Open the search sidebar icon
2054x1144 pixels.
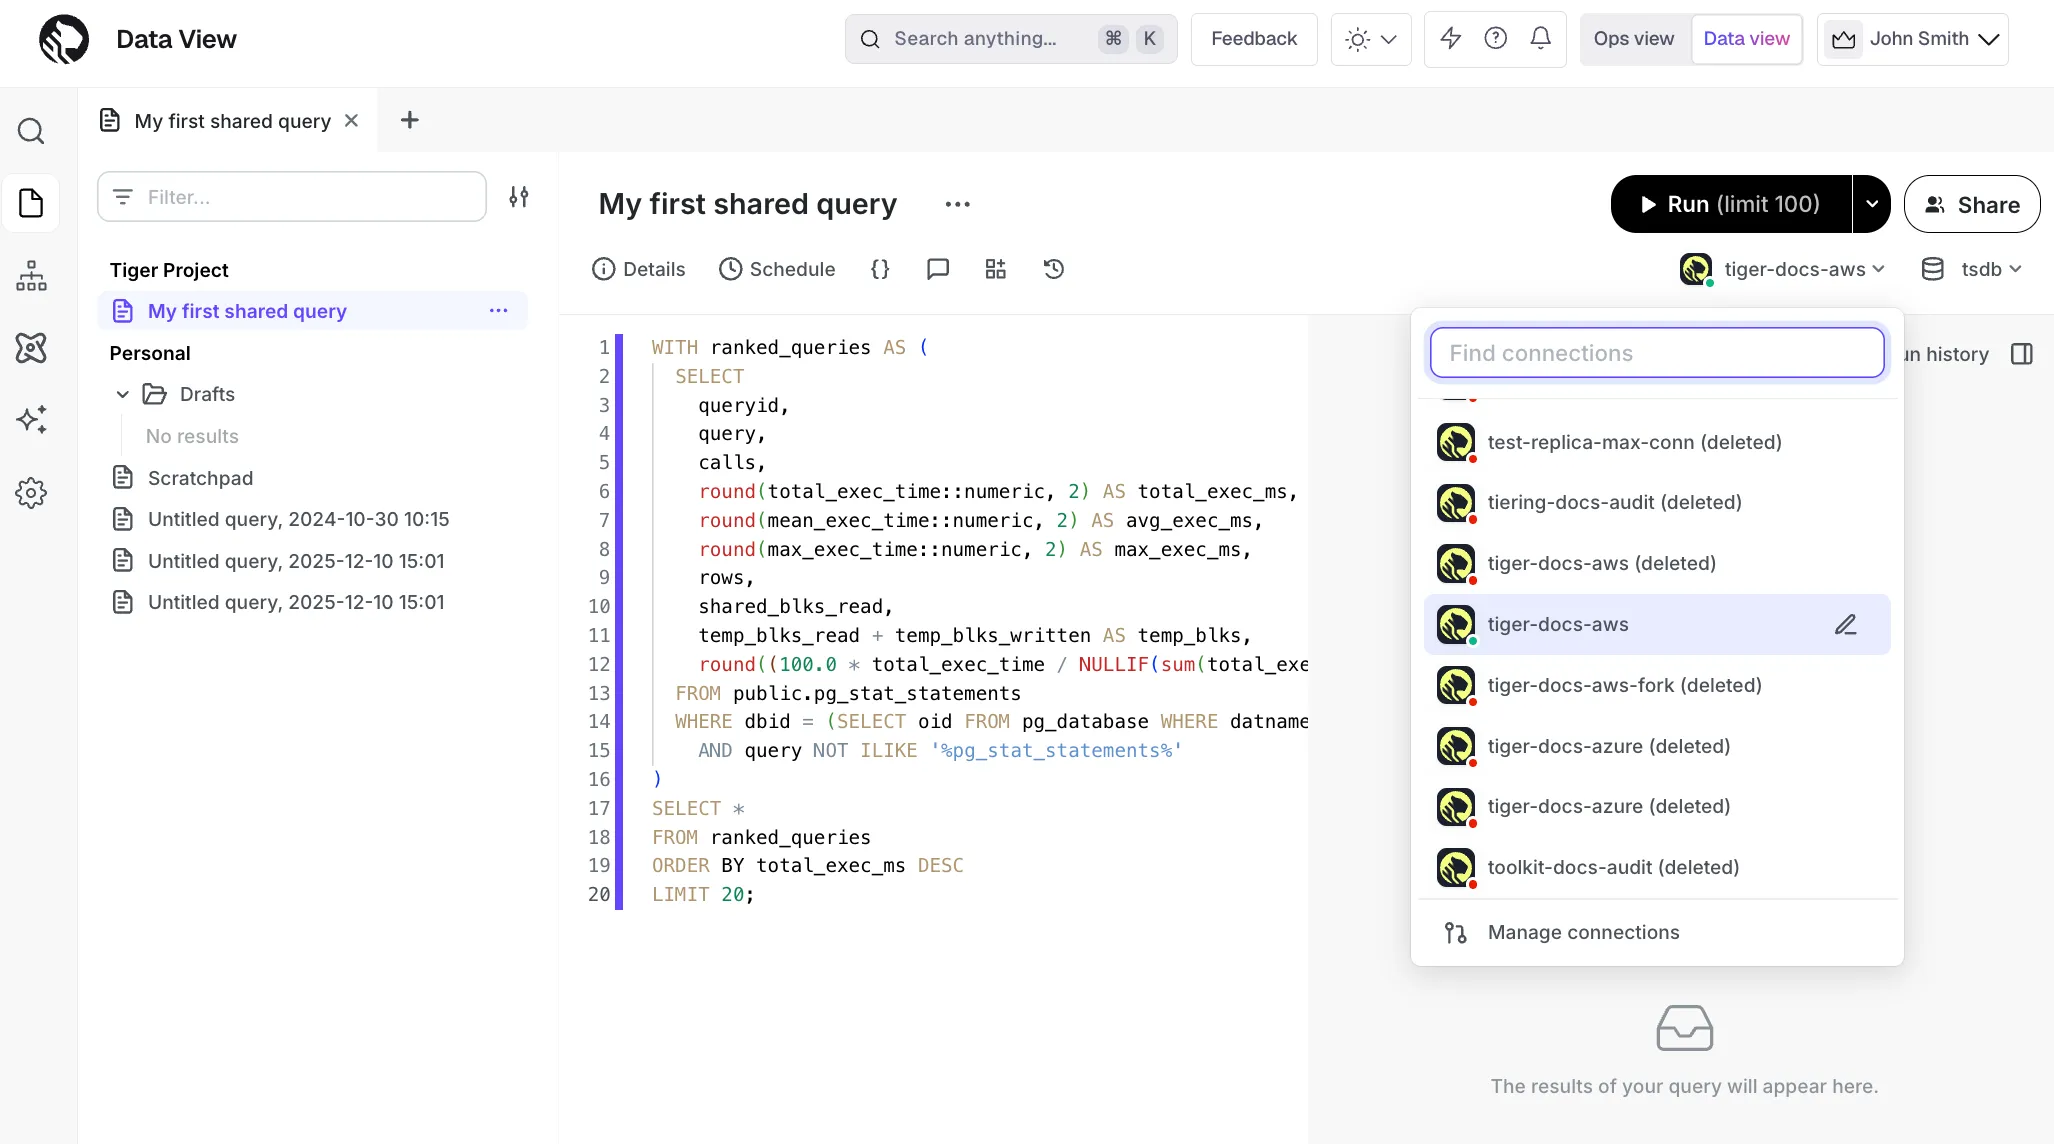point(31,131)
